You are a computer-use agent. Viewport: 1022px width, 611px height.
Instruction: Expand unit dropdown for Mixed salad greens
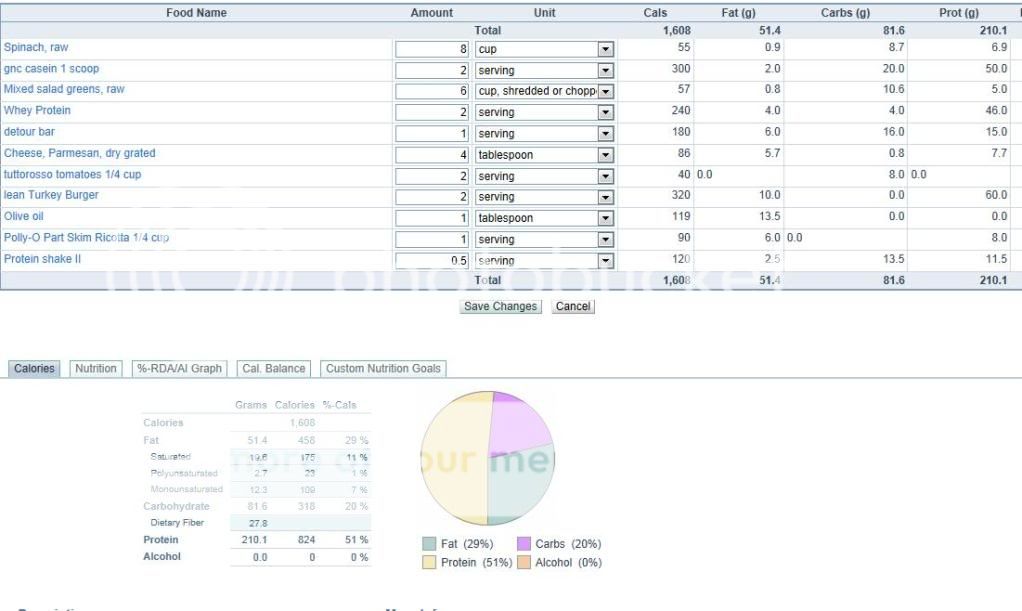point(604,91)
